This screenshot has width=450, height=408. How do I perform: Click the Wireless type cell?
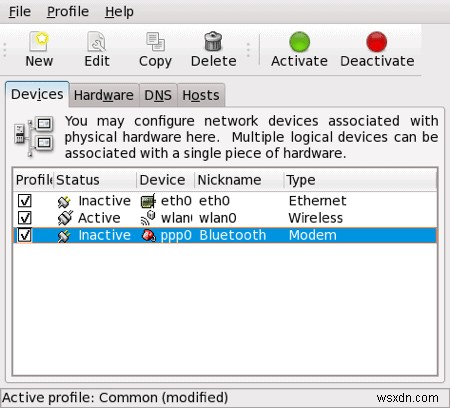[315, 218]
